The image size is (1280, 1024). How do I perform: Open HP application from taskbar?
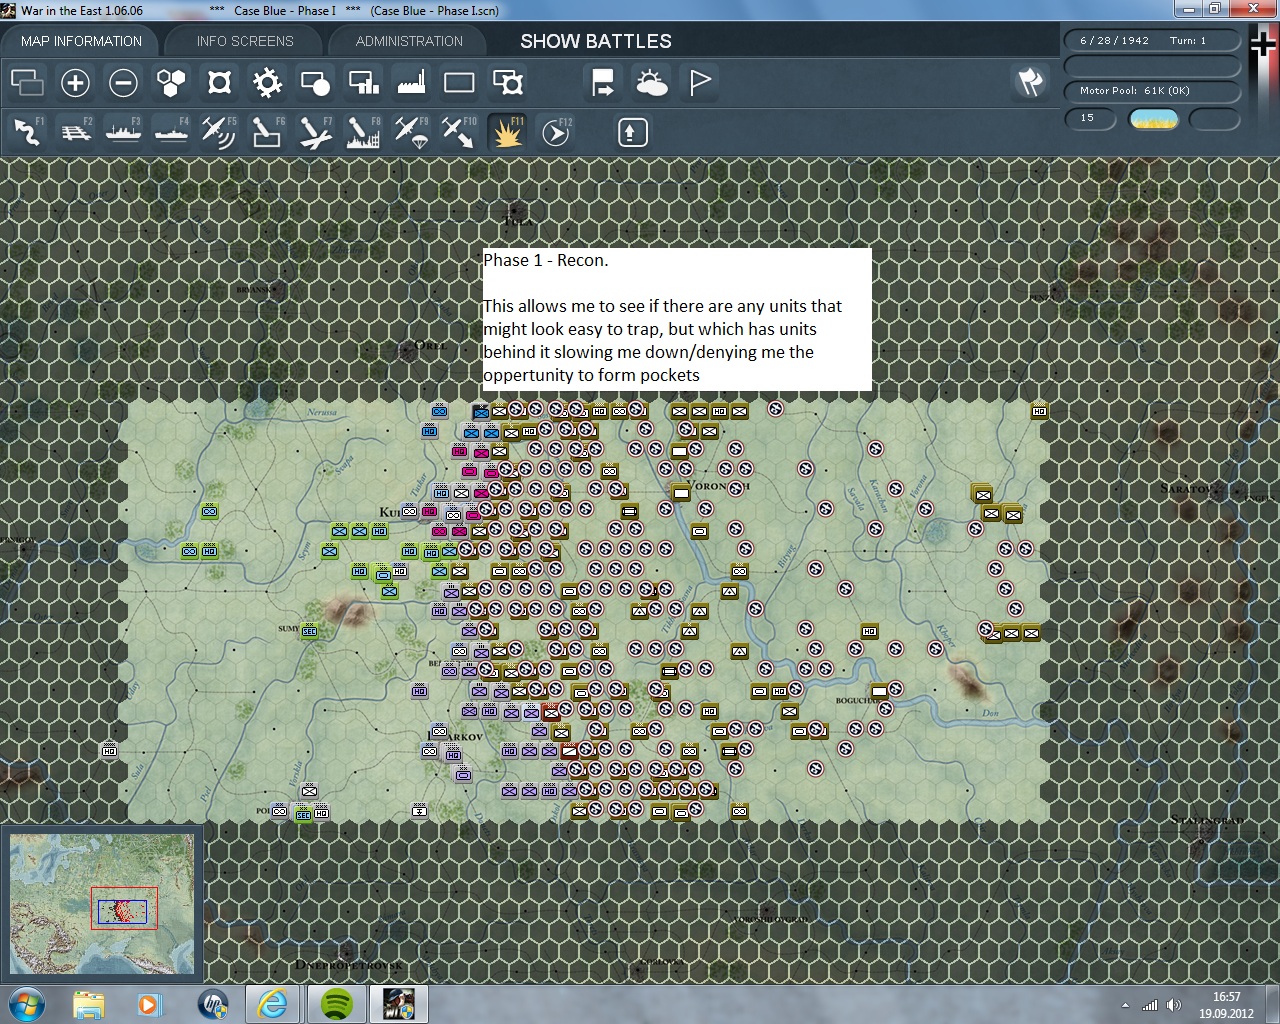pyautogui.click(x=212, y=1004)
